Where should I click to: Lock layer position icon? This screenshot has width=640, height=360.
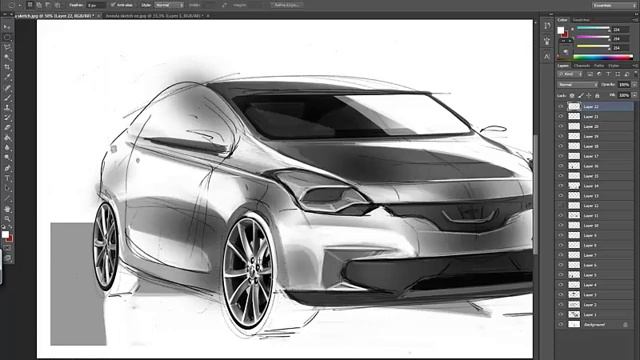[x=589, y=96]
